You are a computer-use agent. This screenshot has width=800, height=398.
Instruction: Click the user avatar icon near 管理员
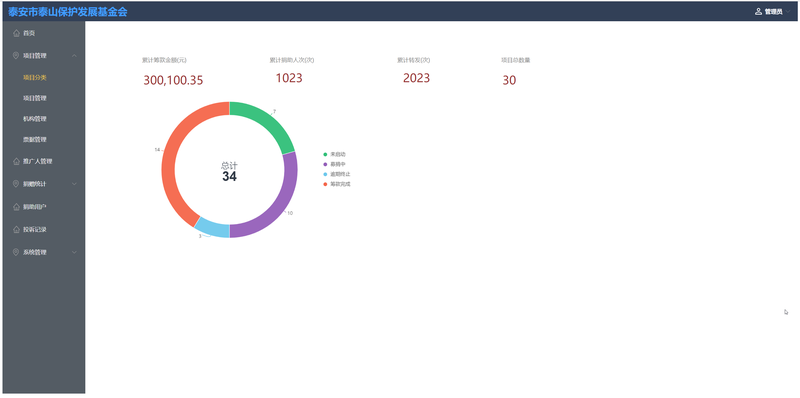tap(758, 11)
